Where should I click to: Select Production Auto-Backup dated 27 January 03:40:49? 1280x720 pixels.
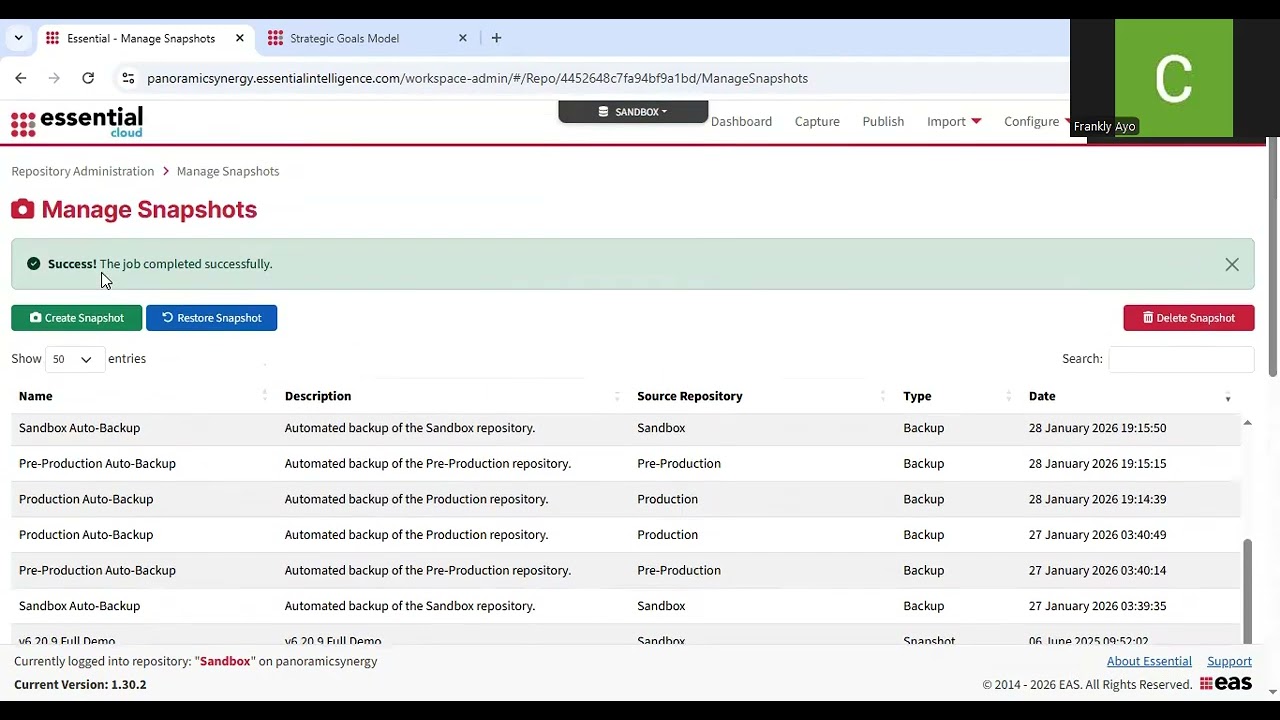pyautogui.click(x=625, y=535)
